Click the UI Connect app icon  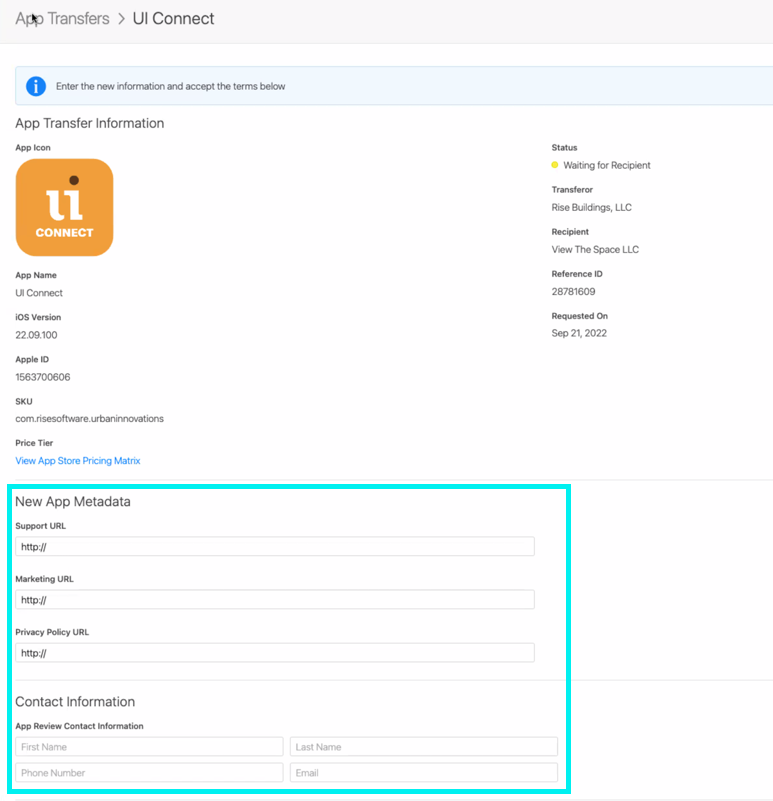click(x=64, y=207)
